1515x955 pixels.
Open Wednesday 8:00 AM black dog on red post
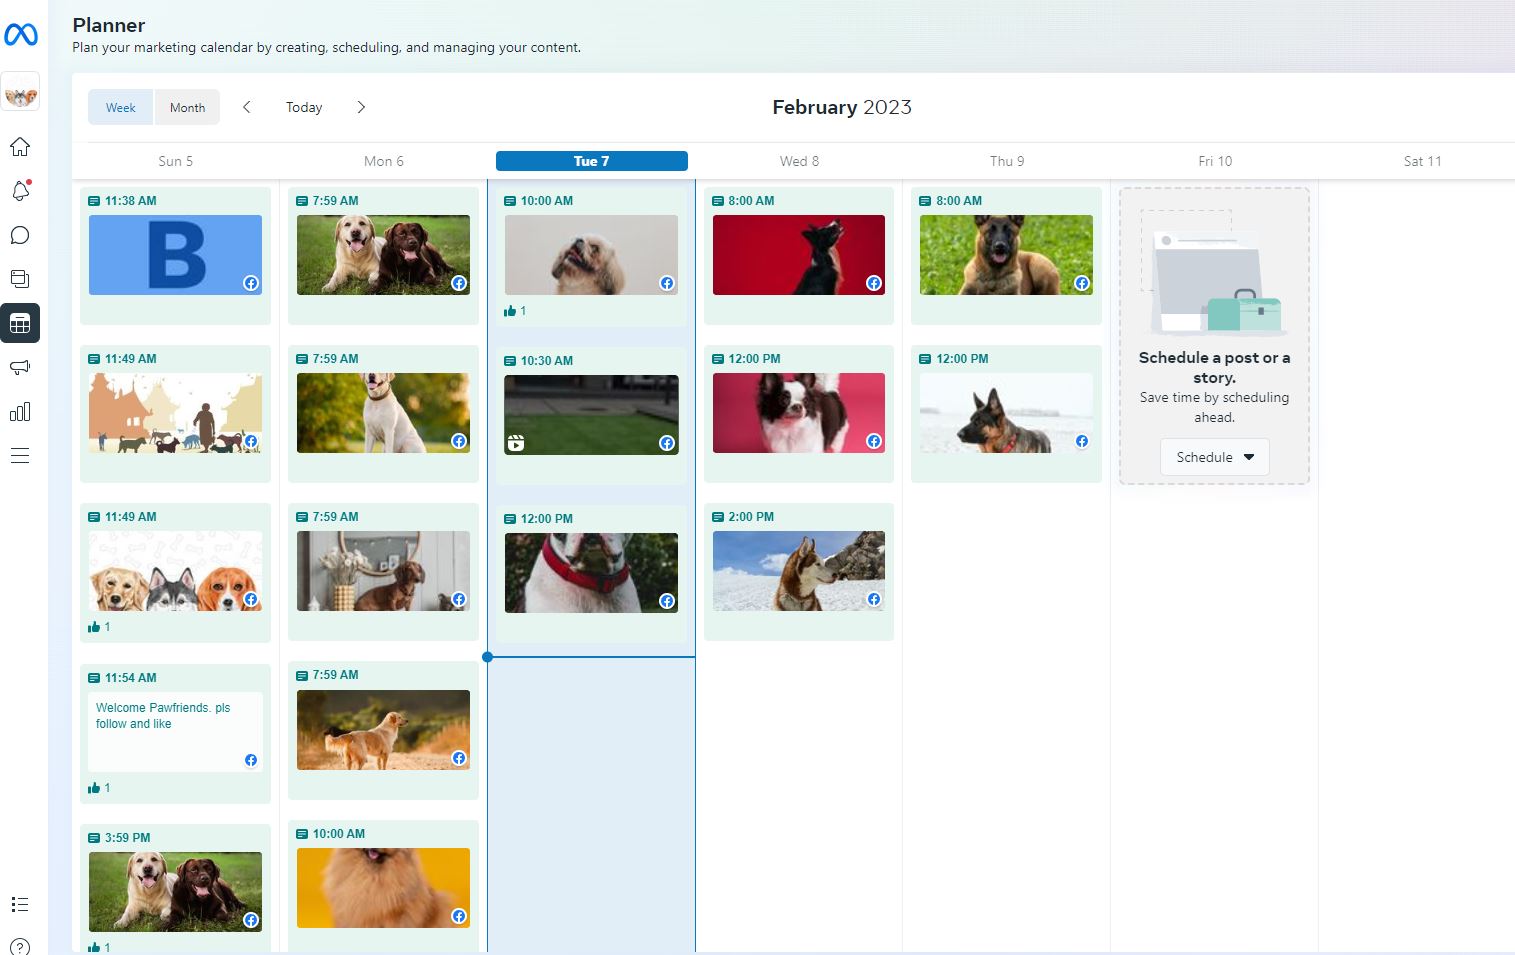(799, 255)
